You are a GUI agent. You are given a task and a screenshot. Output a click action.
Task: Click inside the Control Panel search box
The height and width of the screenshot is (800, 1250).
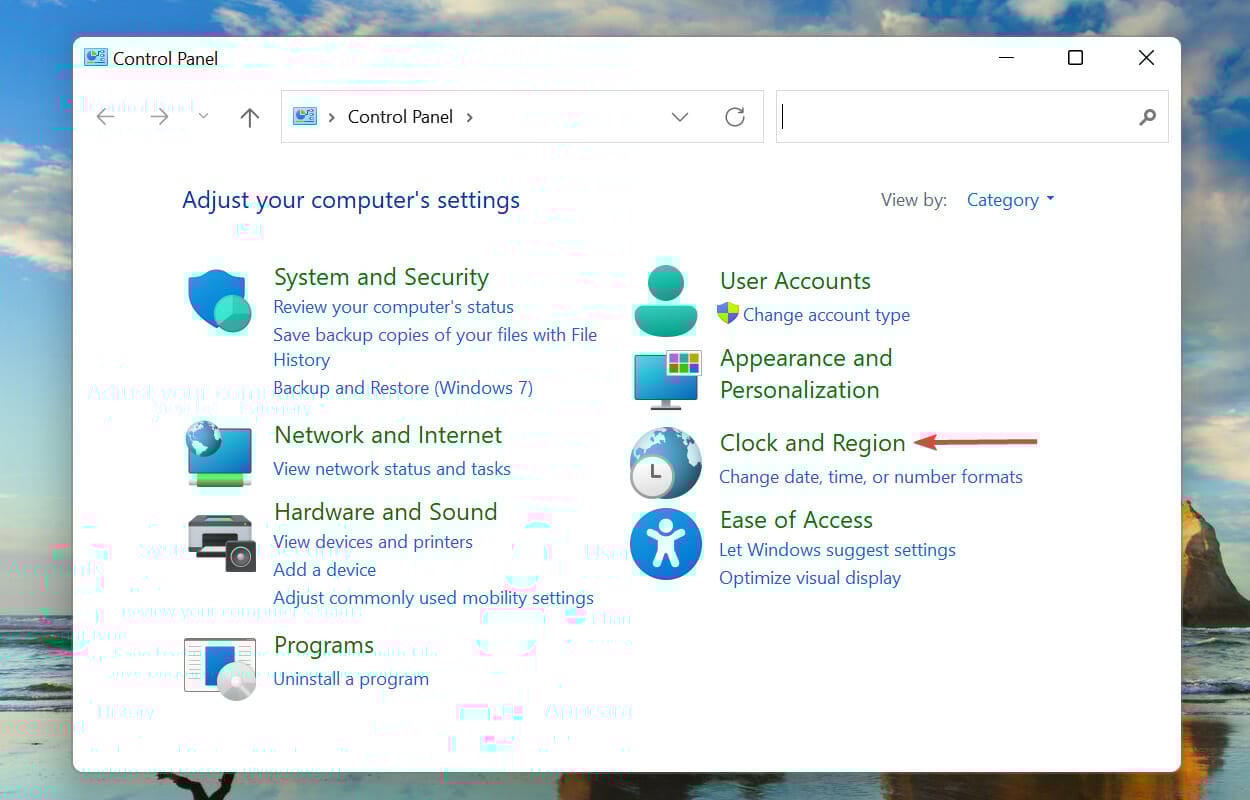pos(960,116)
